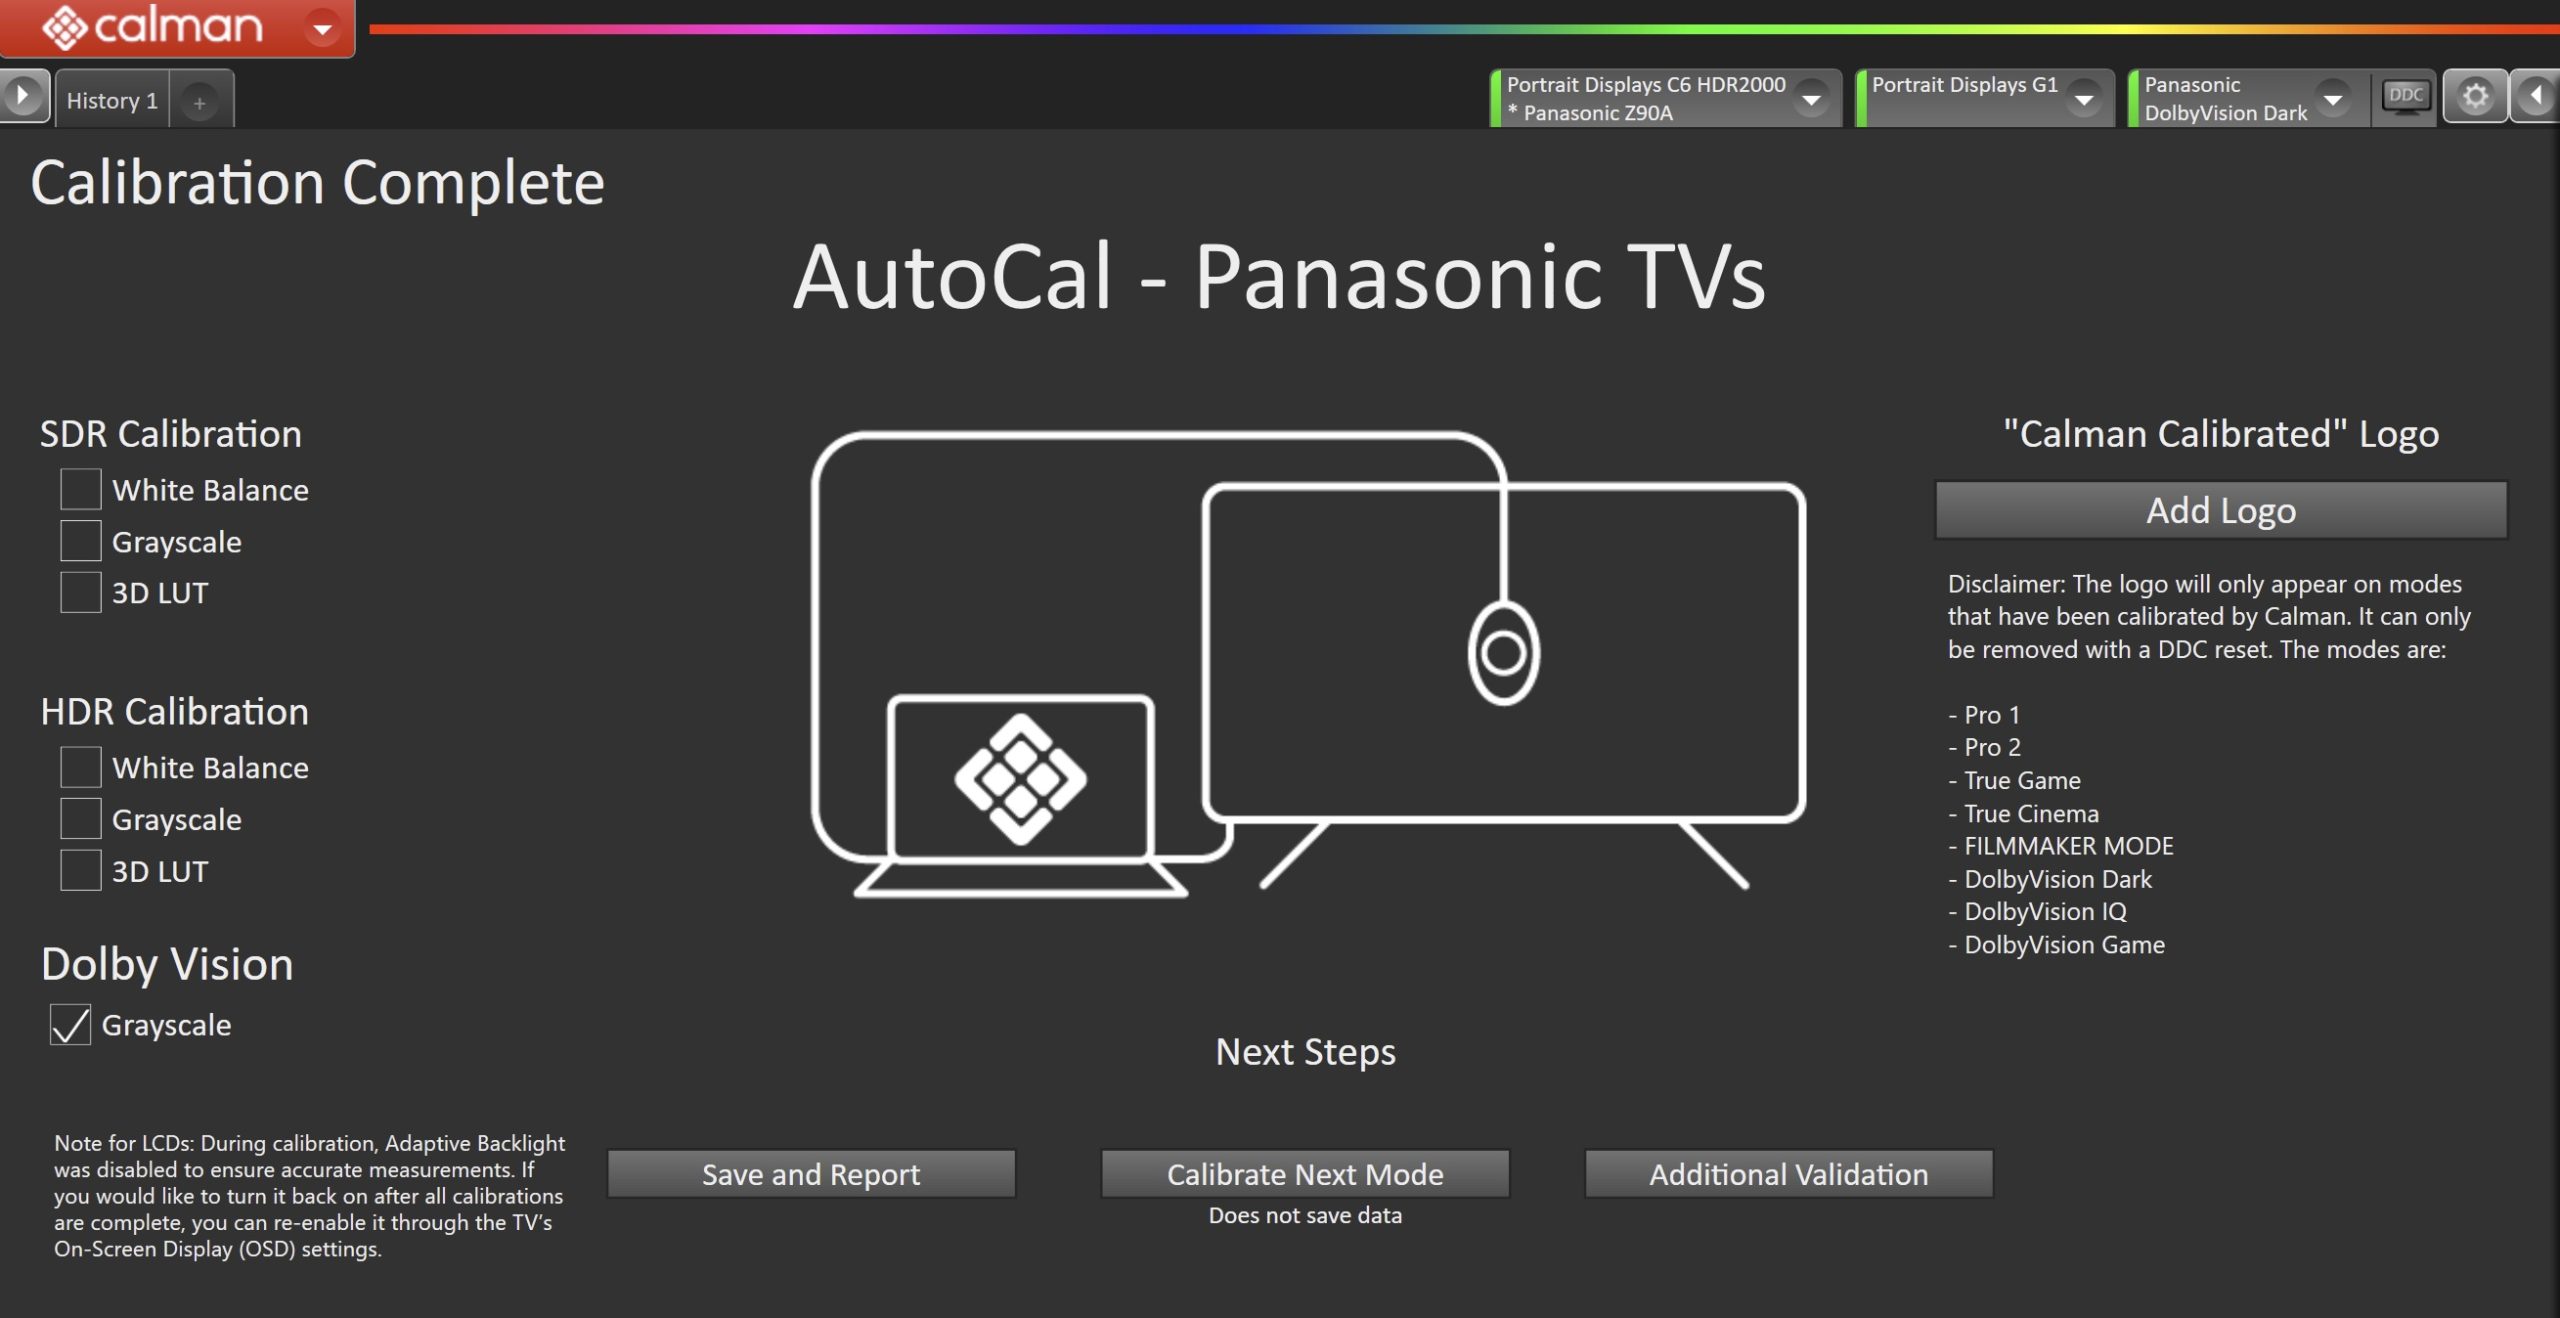Open the Calman main menu dropdown arrow
The height and width of the screenshot is (1318, 2560).
(x=322, y=29)
